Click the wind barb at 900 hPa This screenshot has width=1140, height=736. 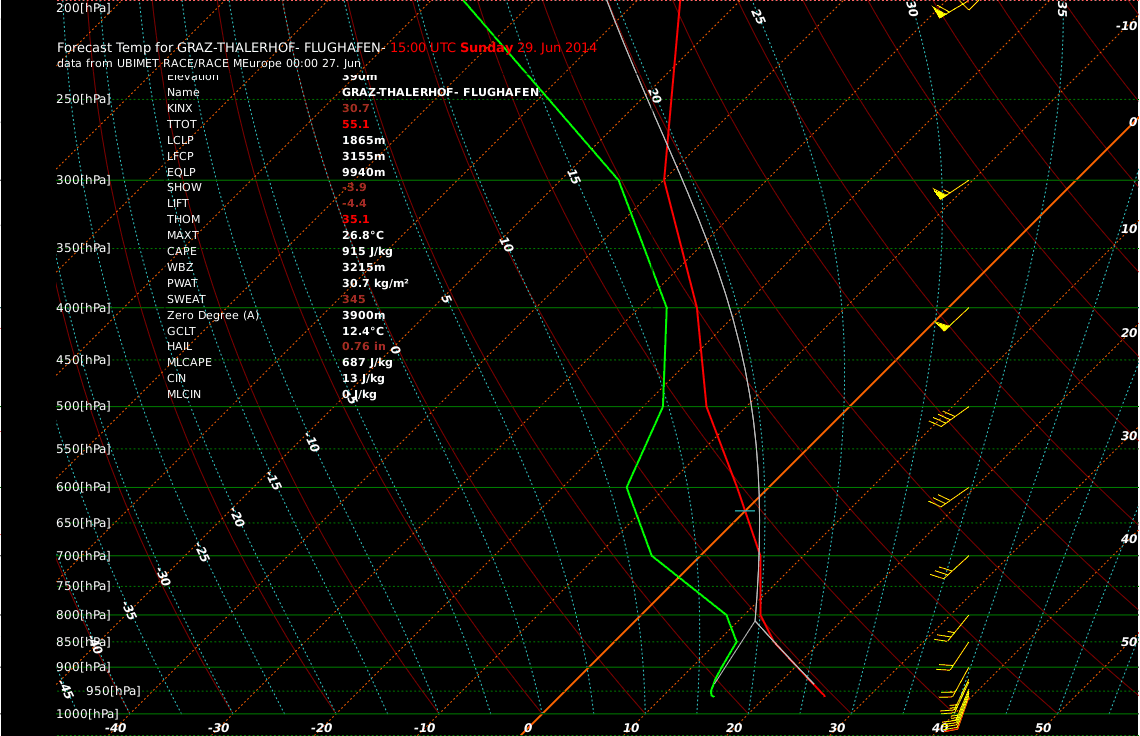[953, 683]
